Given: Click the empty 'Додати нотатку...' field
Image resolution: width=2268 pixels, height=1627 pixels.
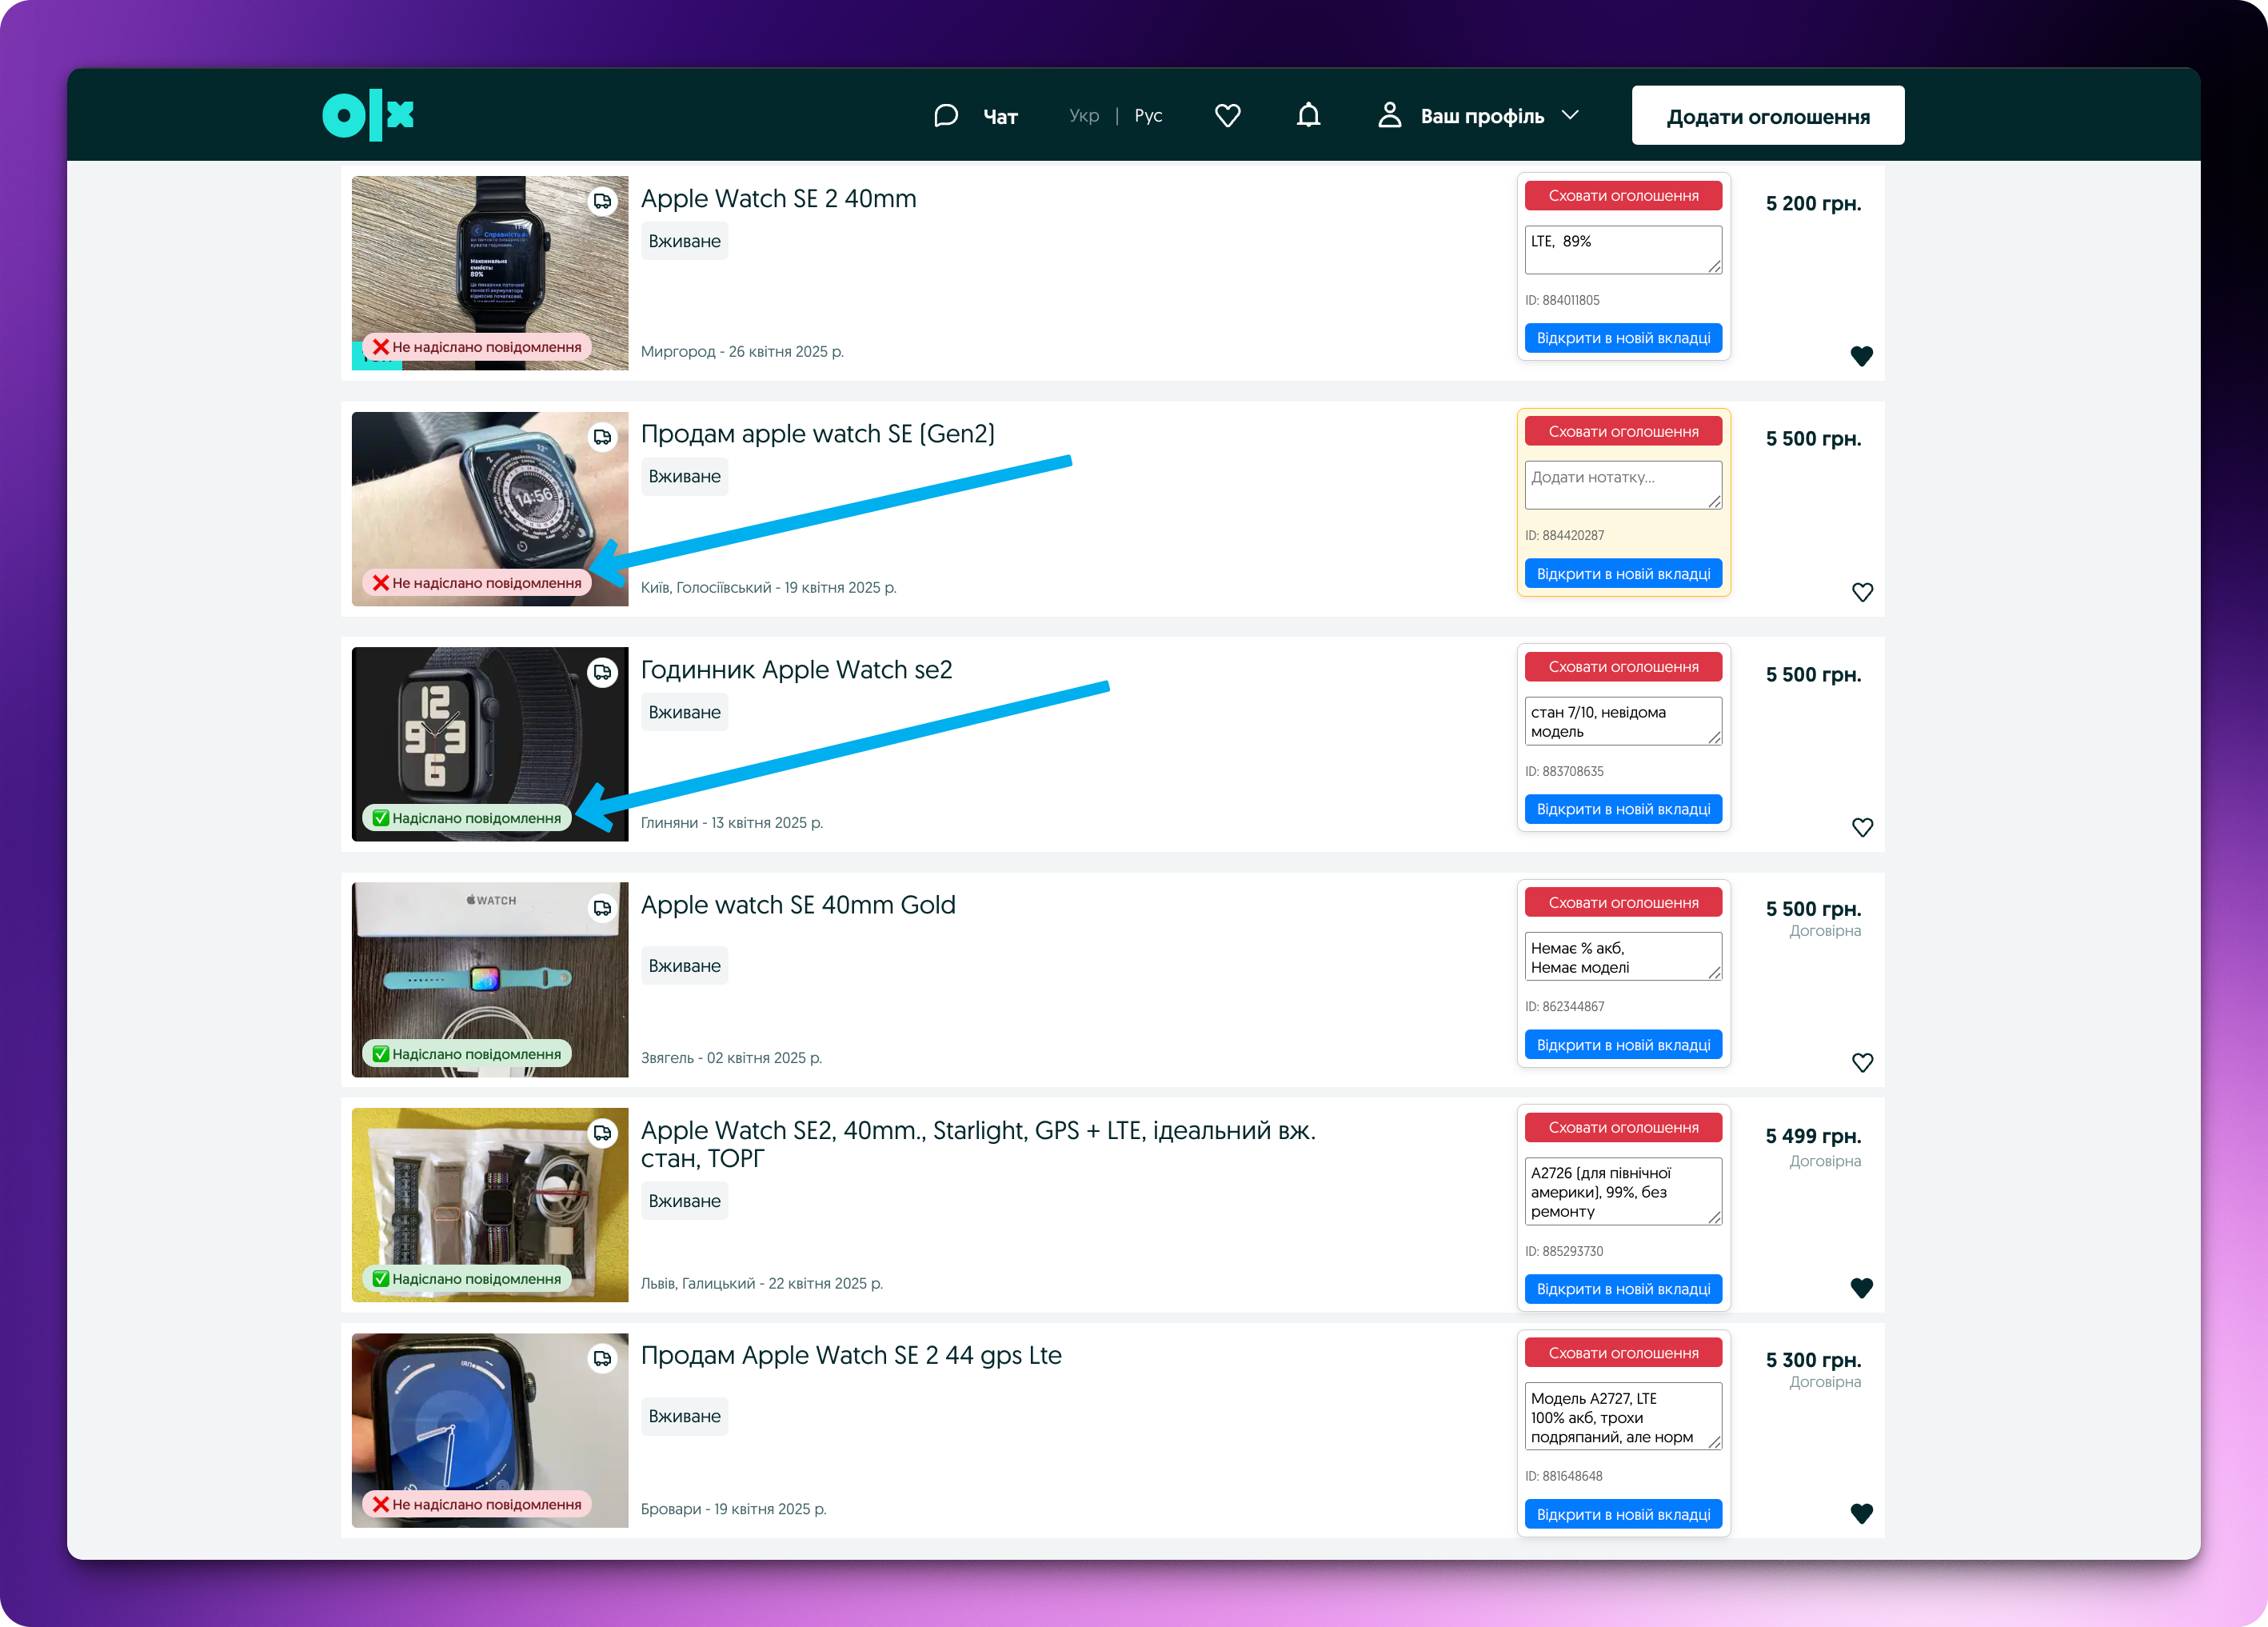Looking at the screenshot, I should (x=1623, y=485).
